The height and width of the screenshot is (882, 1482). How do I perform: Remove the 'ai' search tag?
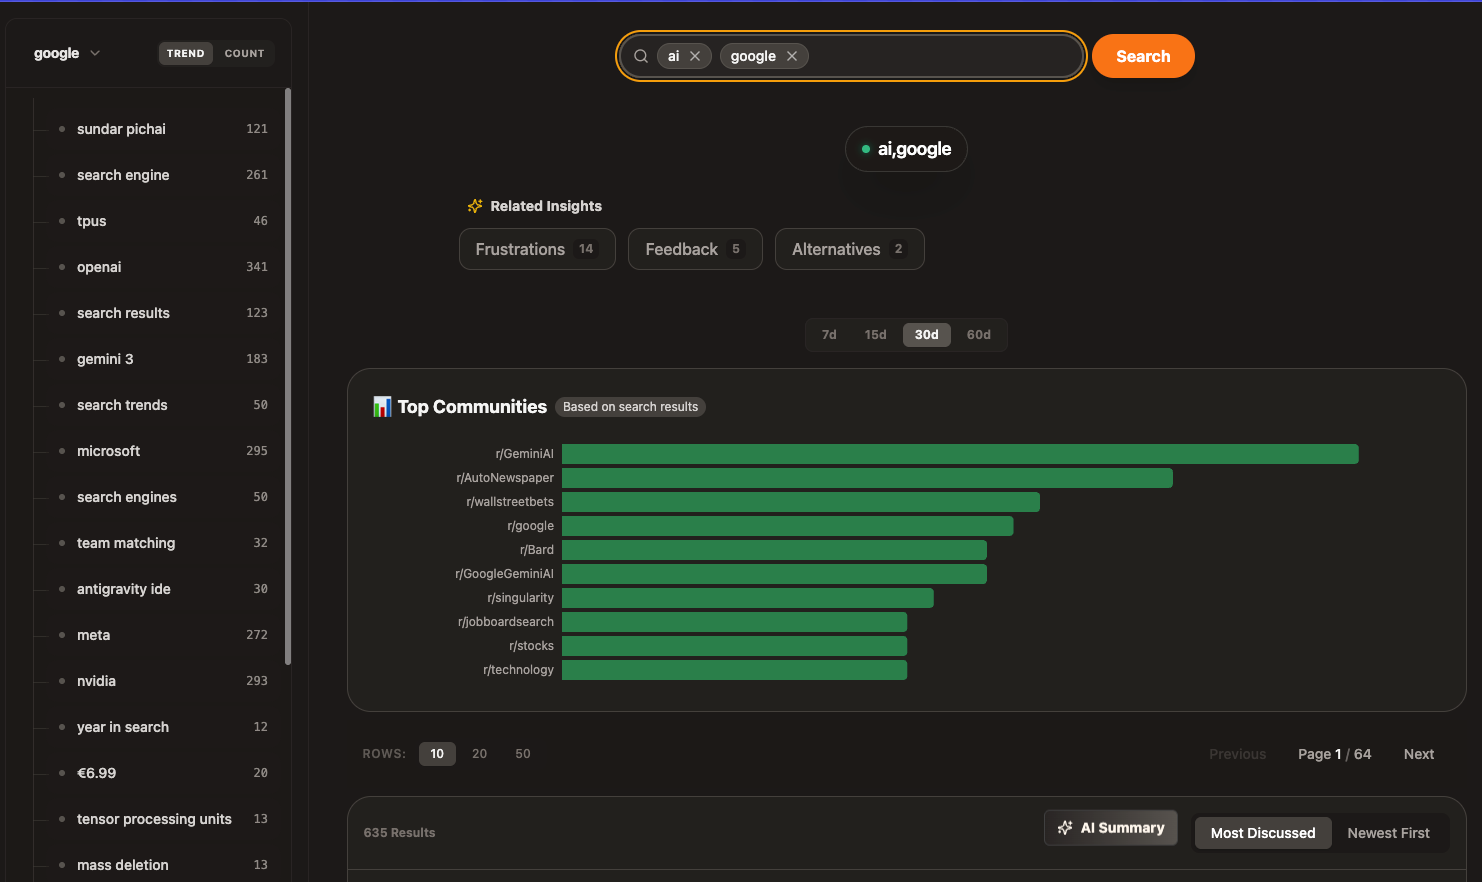[695, 56]
